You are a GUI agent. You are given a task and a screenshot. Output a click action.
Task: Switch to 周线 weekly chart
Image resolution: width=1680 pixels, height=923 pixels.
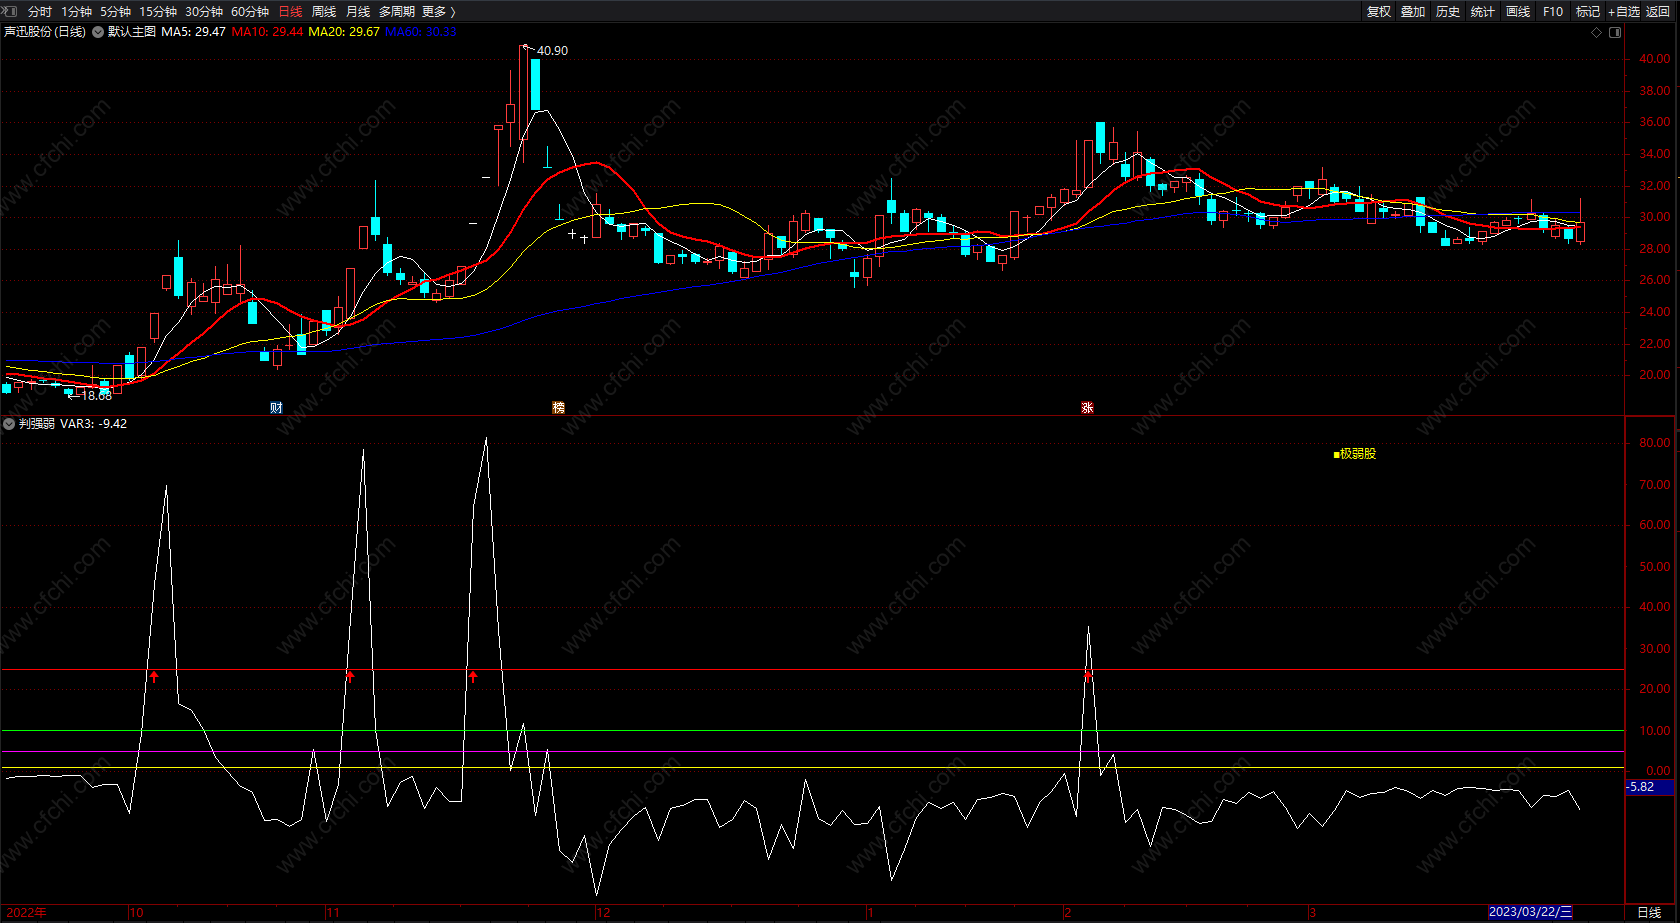[x=324, y=11]
